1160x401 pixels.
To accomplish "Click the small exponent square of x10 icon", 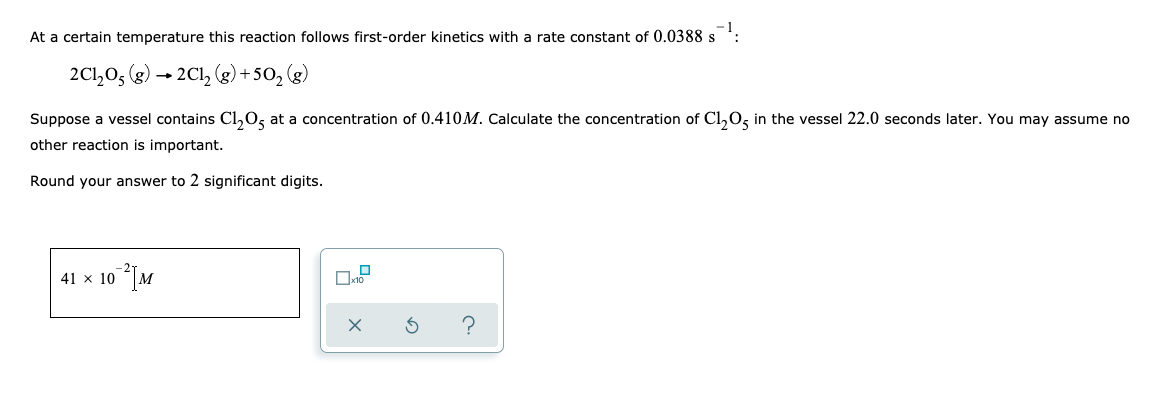I will (x=364, y=269).
